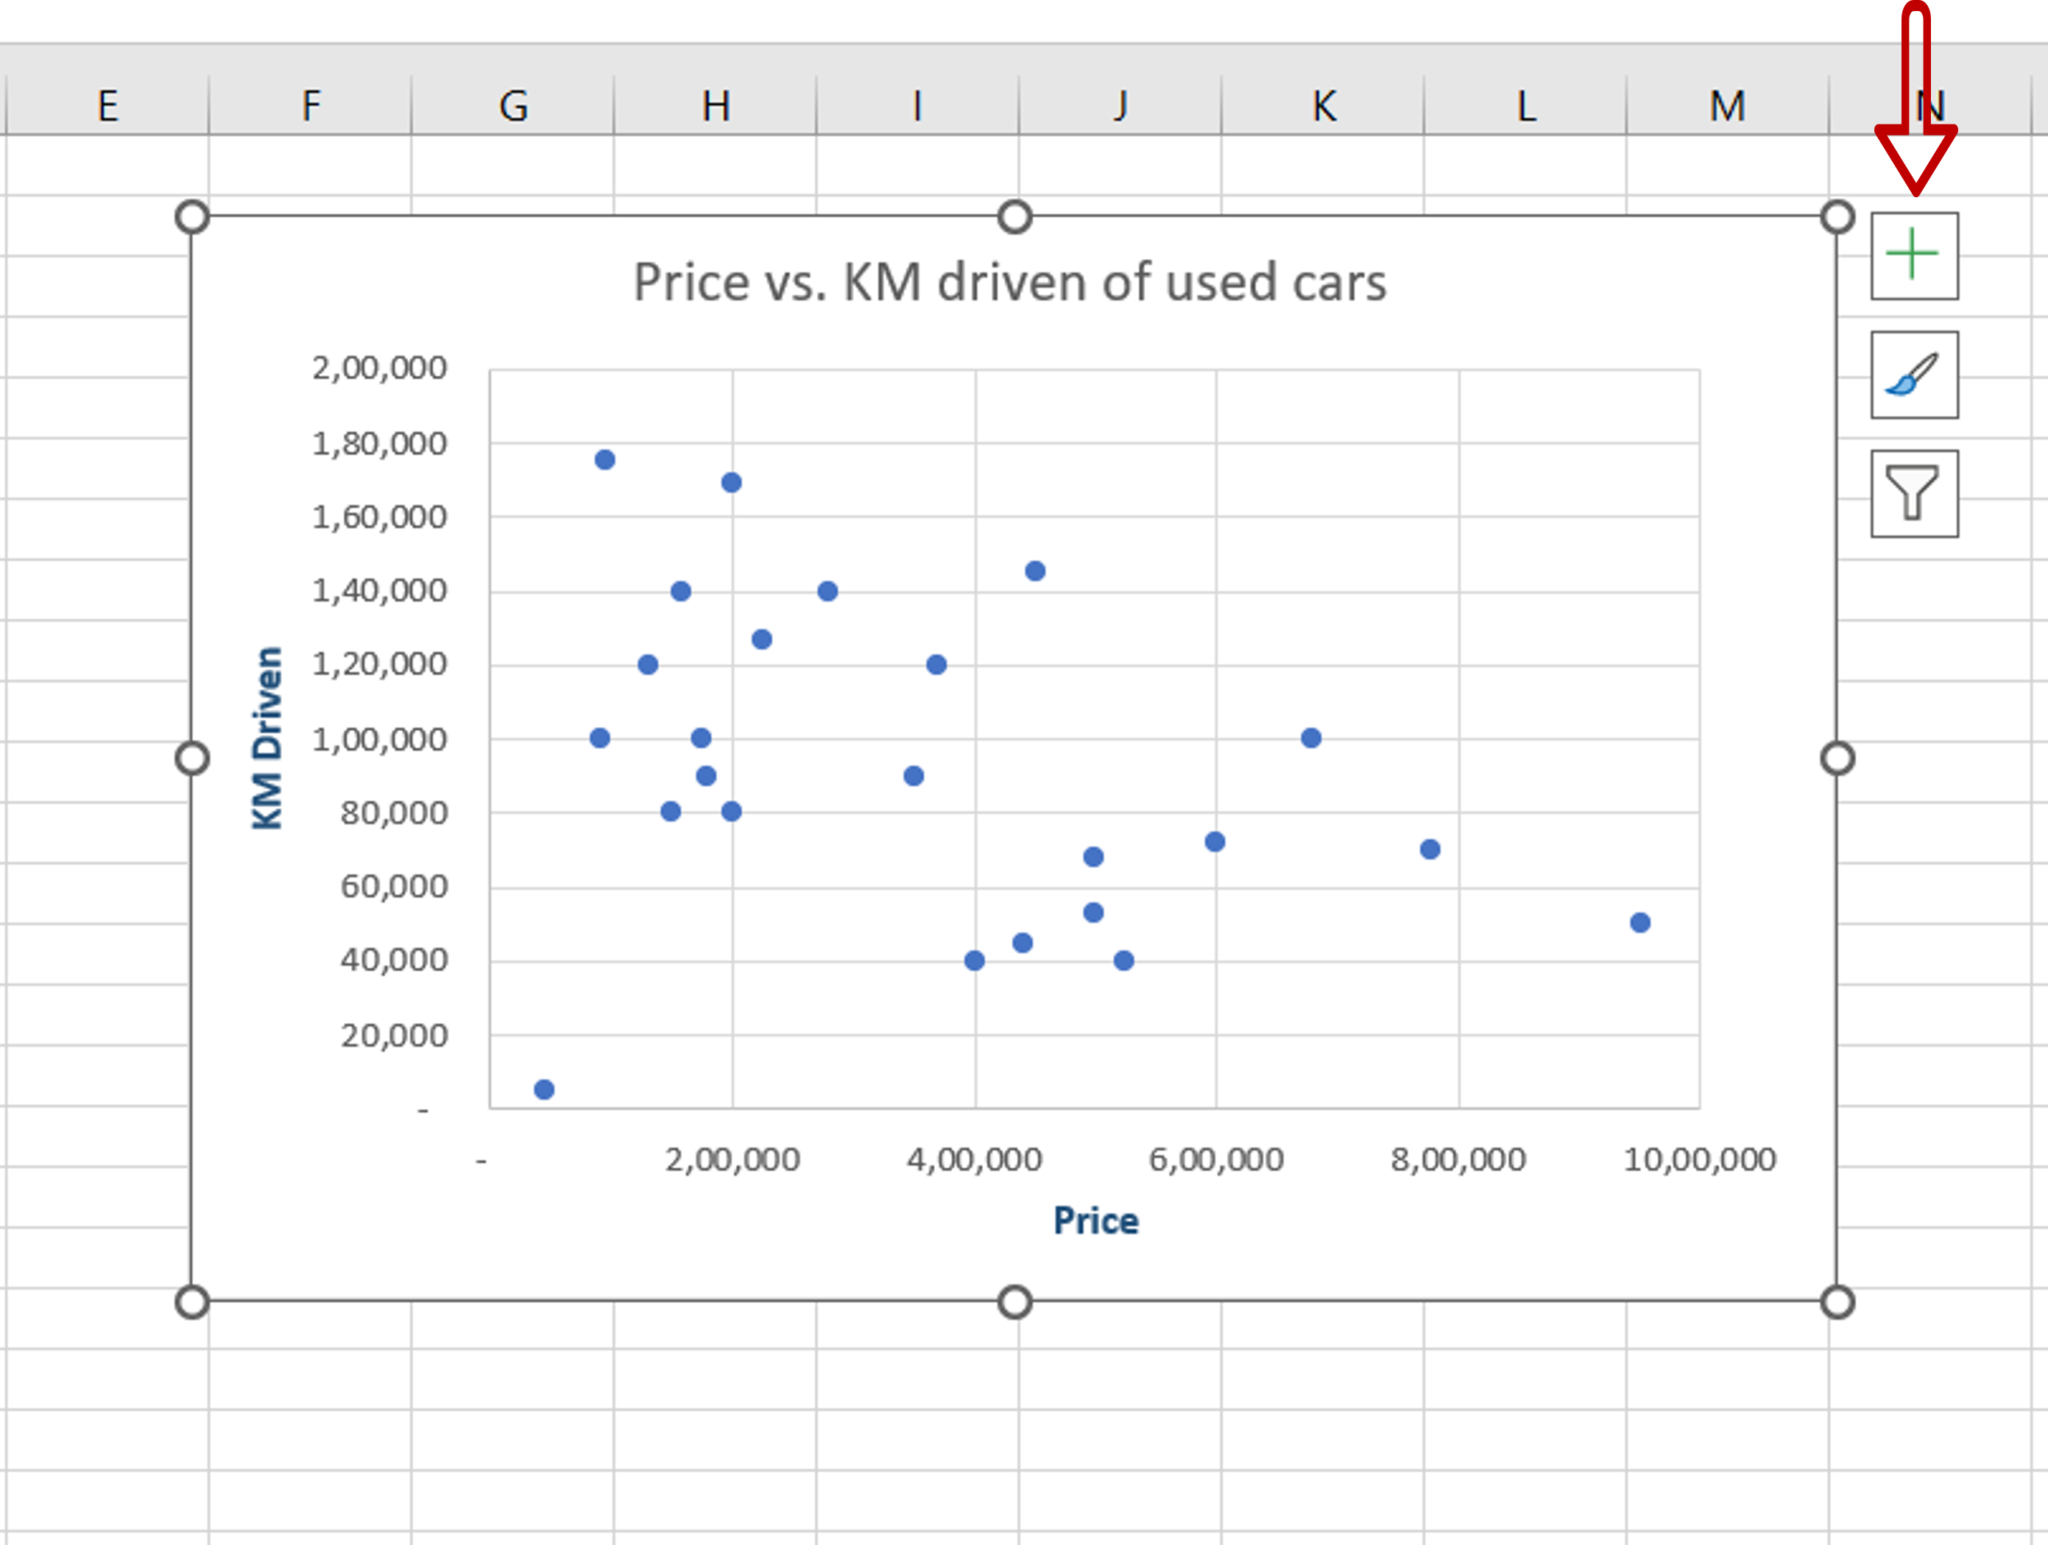This screenshot has height=1545, width=2048.
Task: Select column header K
Action: coord(1323,105)
